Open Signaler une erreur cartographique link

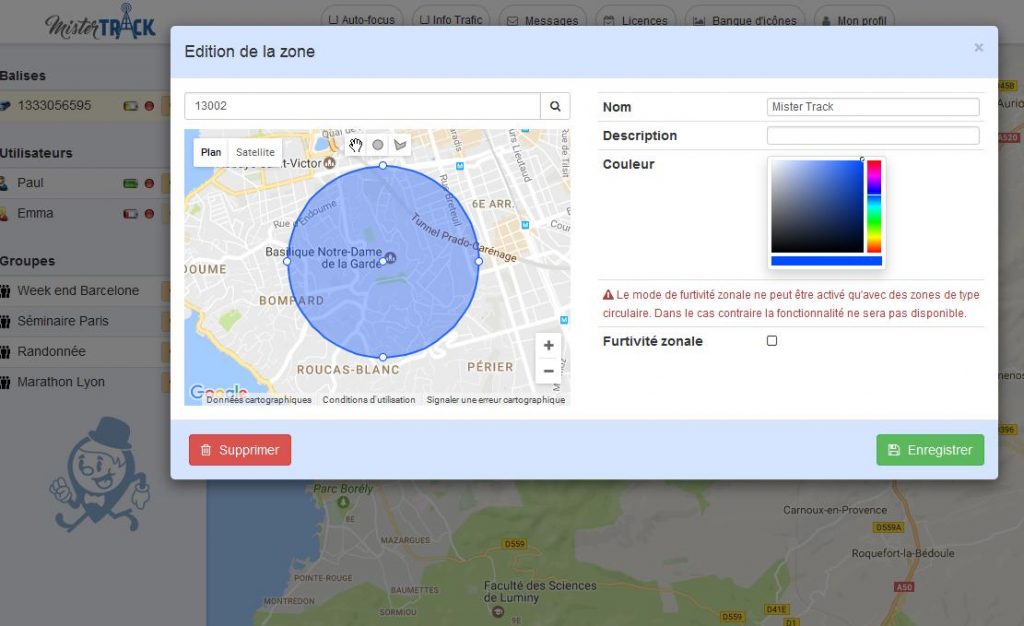496,399
